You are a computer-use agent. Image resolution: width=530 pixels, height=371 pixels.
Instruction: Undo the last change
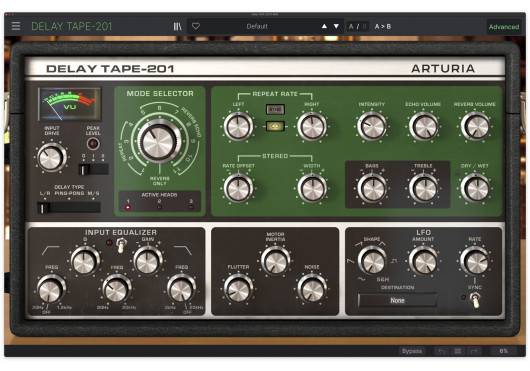coord(441,351)
